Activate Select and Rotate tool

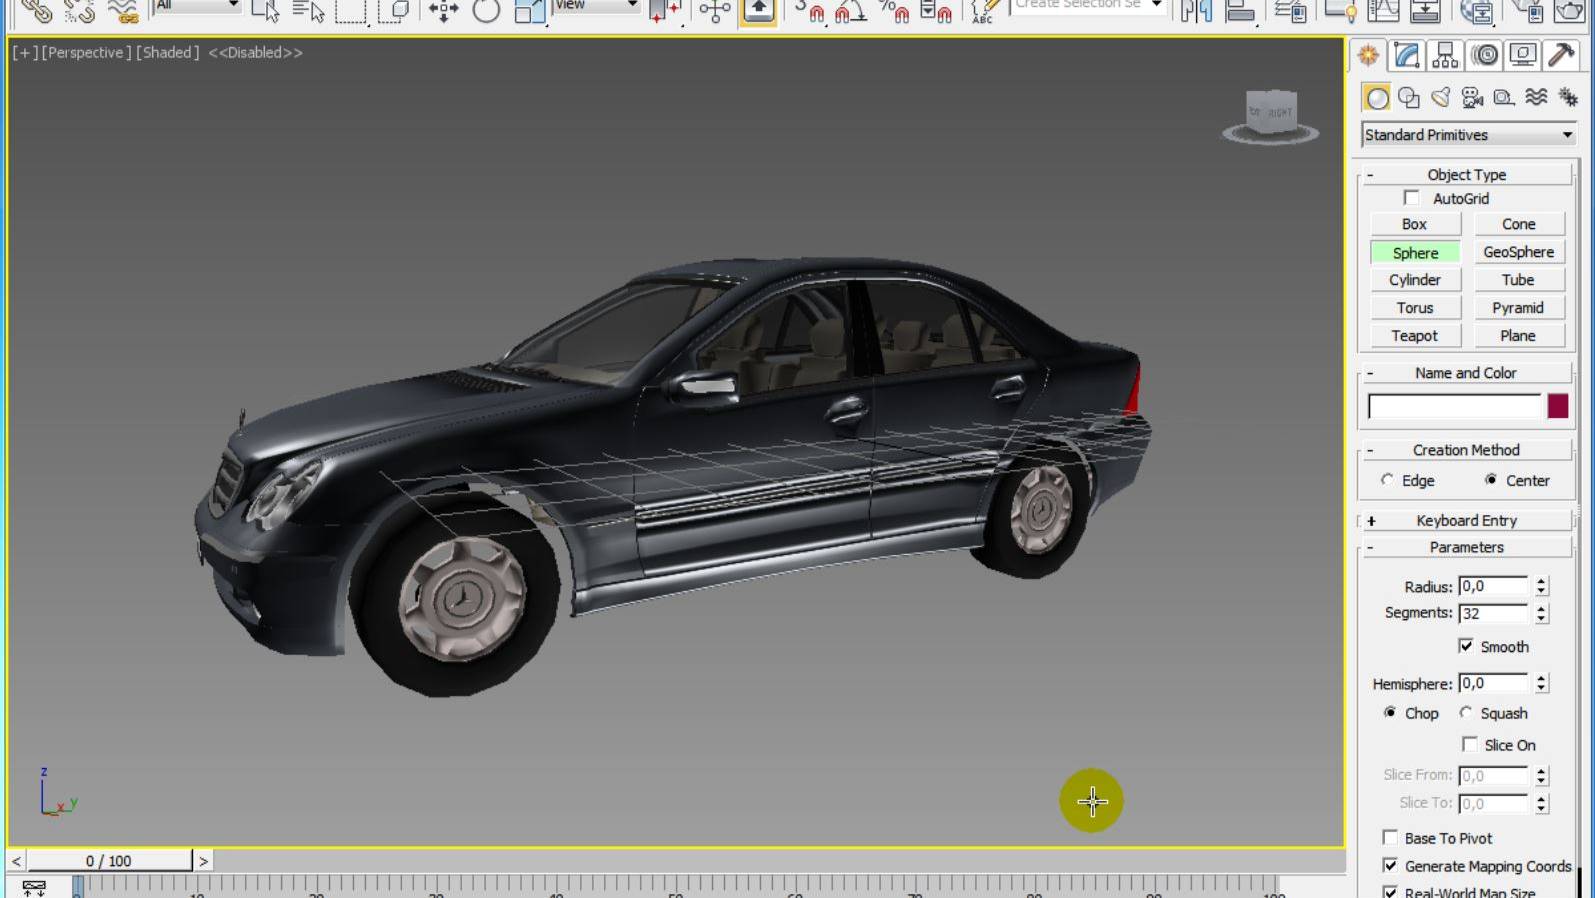(486, 10)
